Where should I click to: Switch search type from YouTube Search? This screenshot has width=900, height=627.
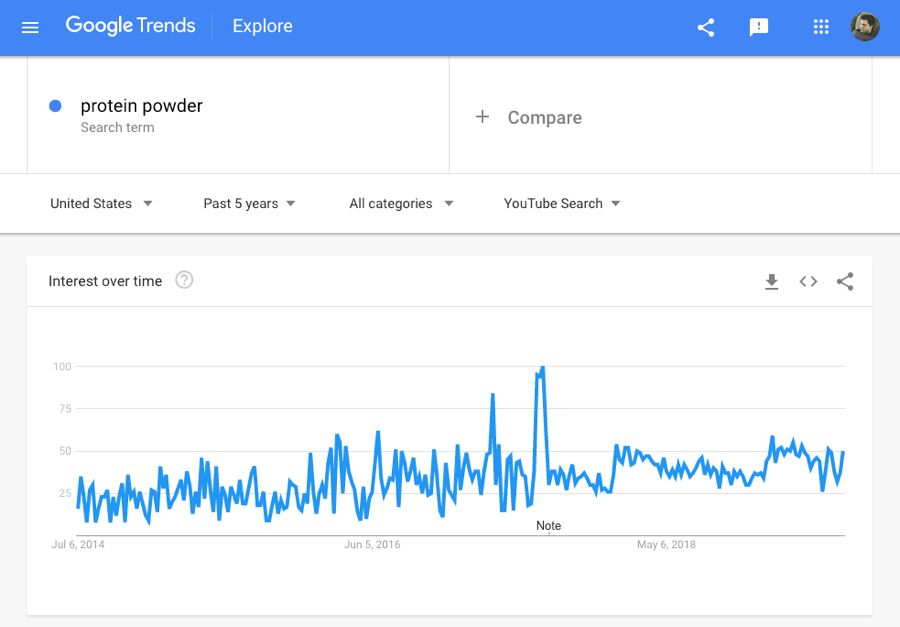(562, 203)
